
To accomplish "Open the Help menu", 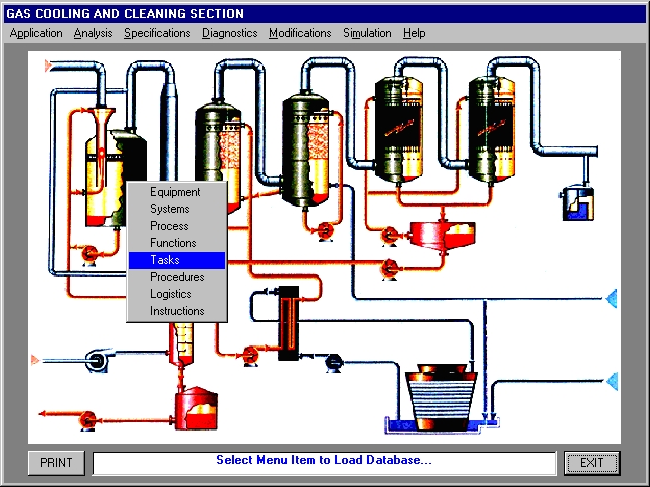I will tap(414, 33).
